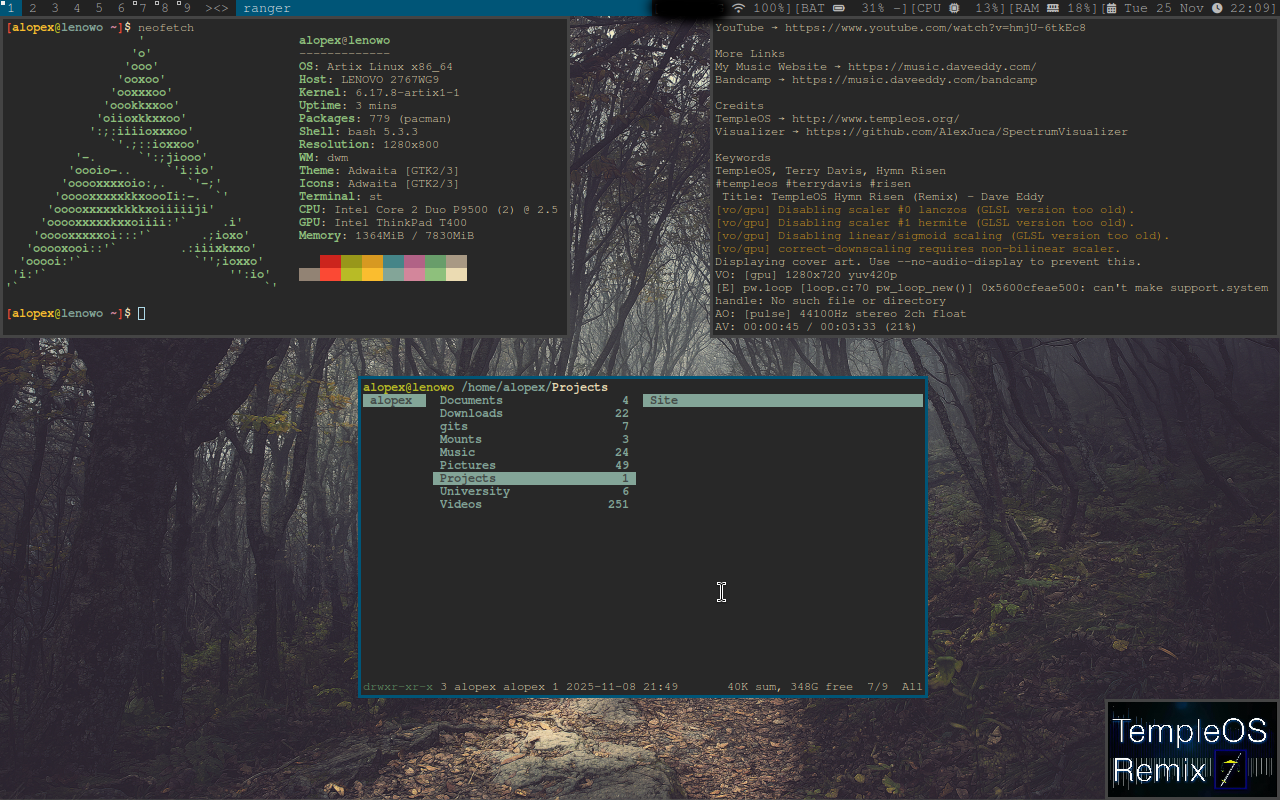This screenshot has width=1280, height=800.
Task: Click the "OS: Artix Linux x86_64" line
Action: 376,67
